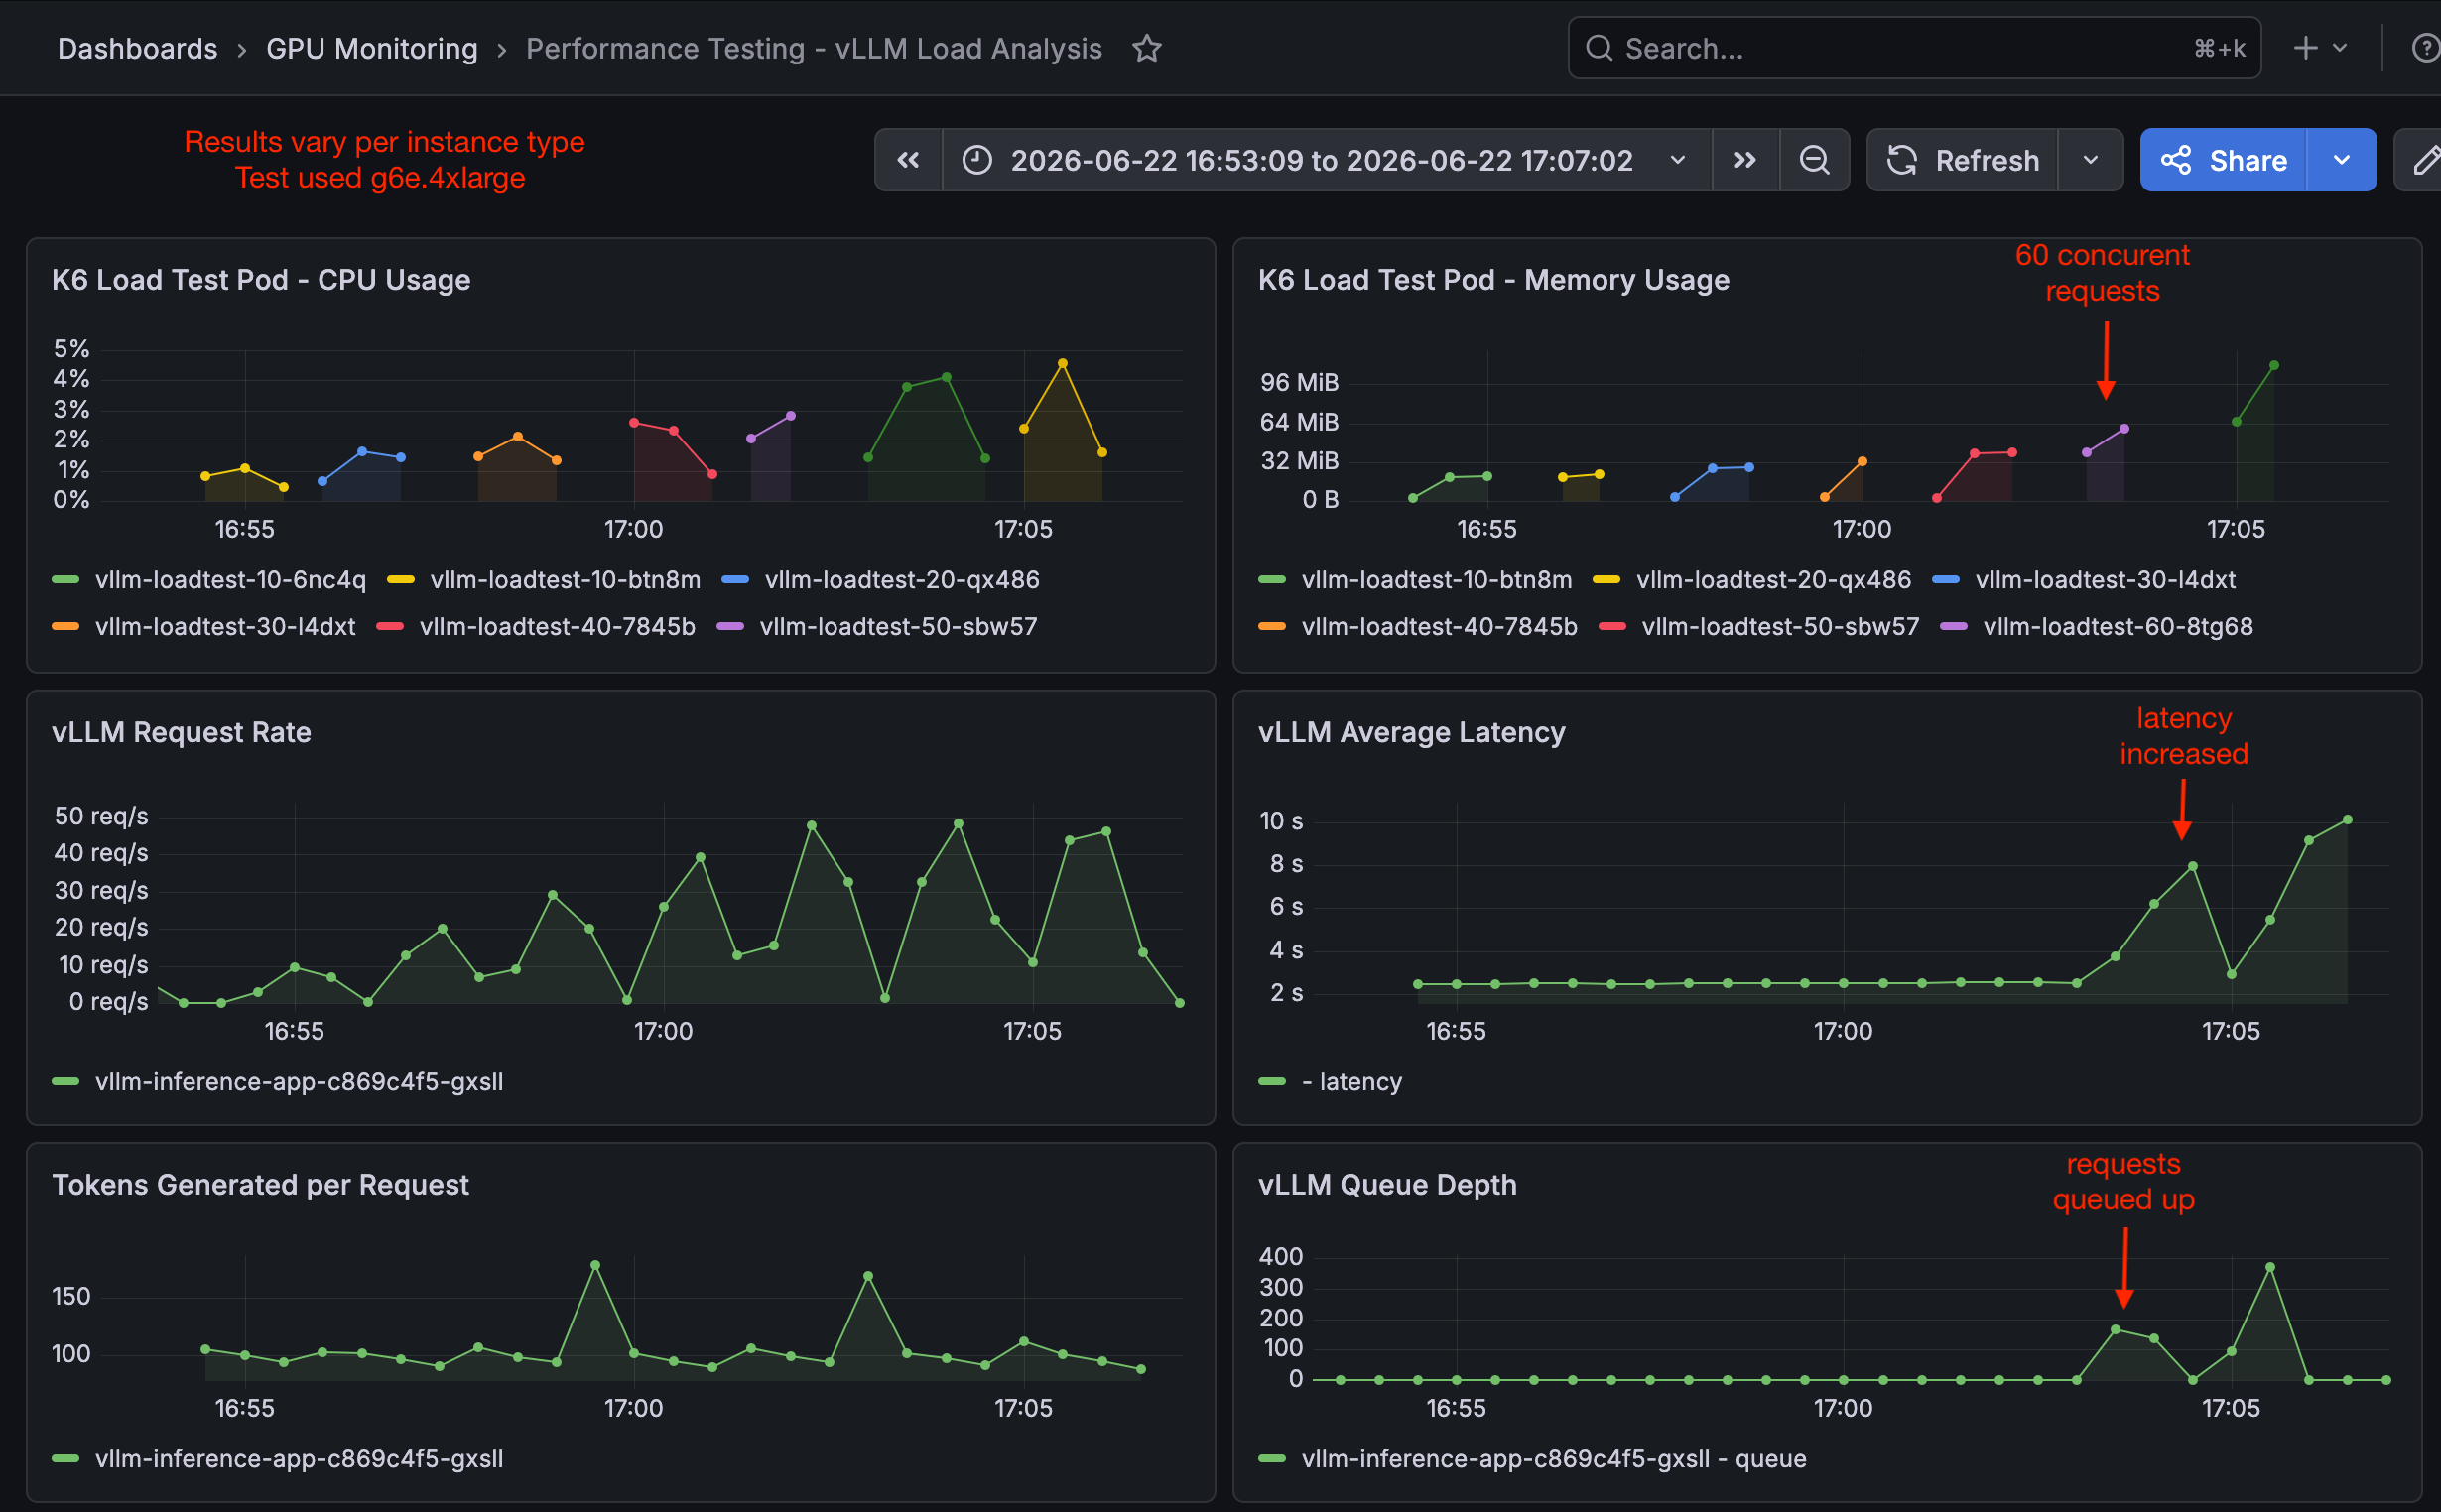This screenshot has height=1512, width=2441.
Task: Open the help question-mark icon
Action: 2425,48
